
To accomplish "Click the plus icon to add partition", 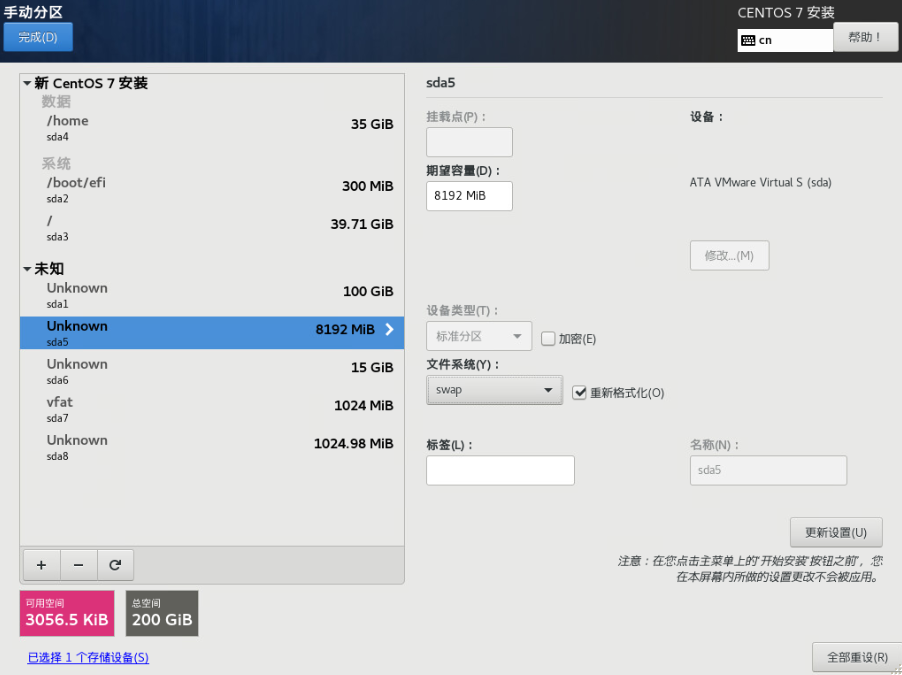I will (x=41, y=565).
